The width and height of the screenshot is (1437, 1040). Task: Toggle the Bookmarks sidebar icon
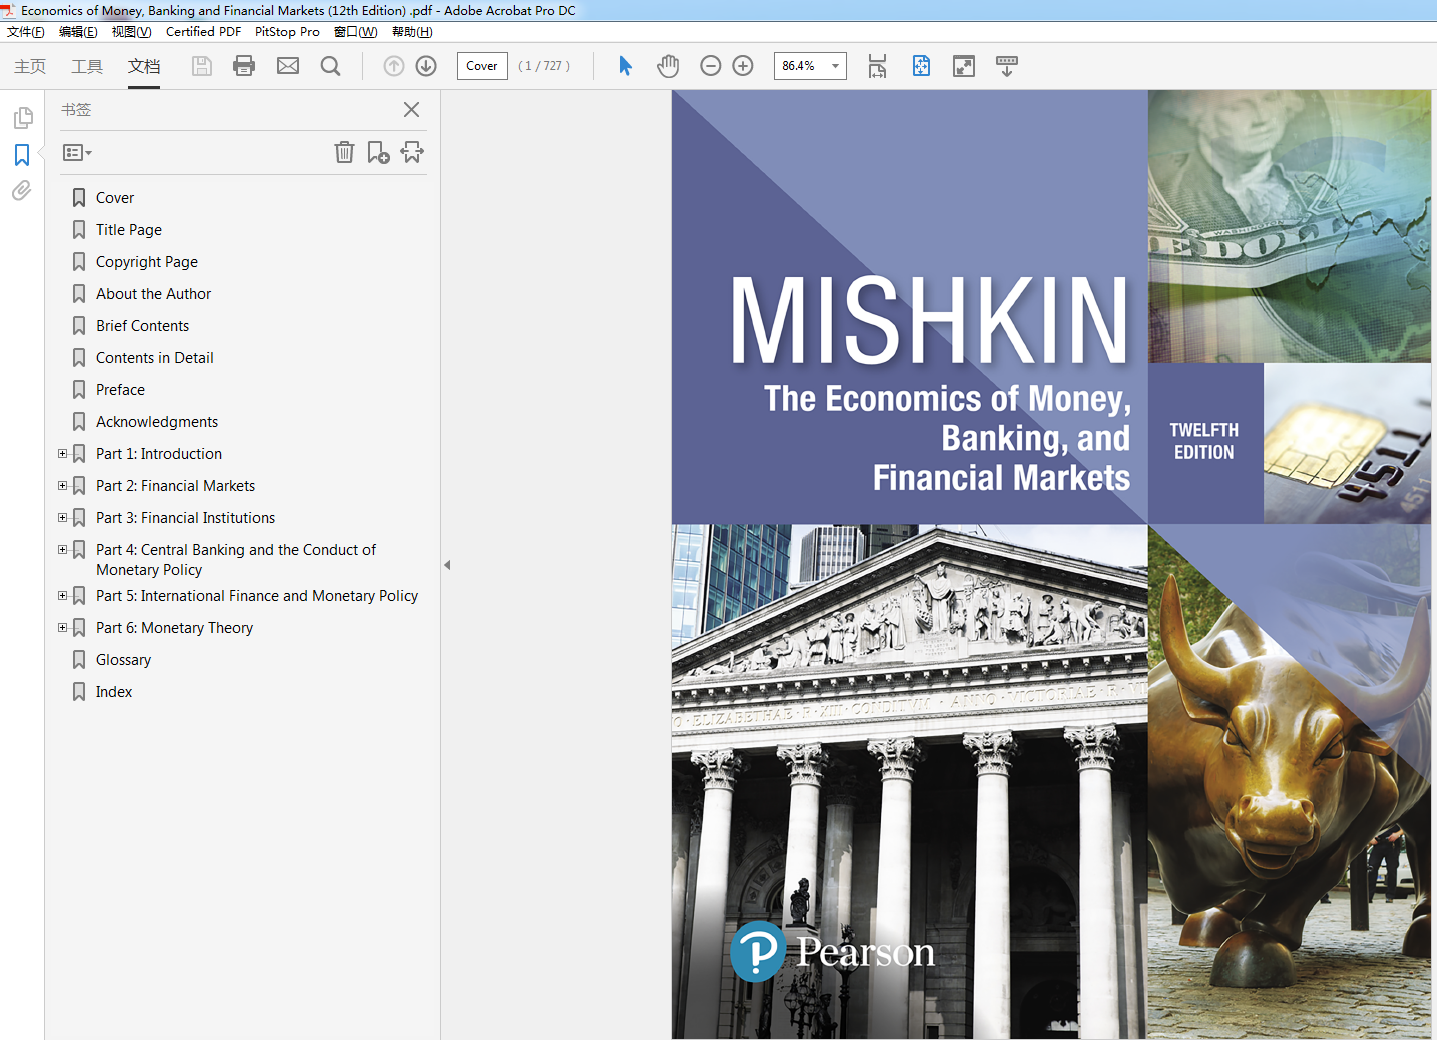pyautogui.click(x=22, y=155)
